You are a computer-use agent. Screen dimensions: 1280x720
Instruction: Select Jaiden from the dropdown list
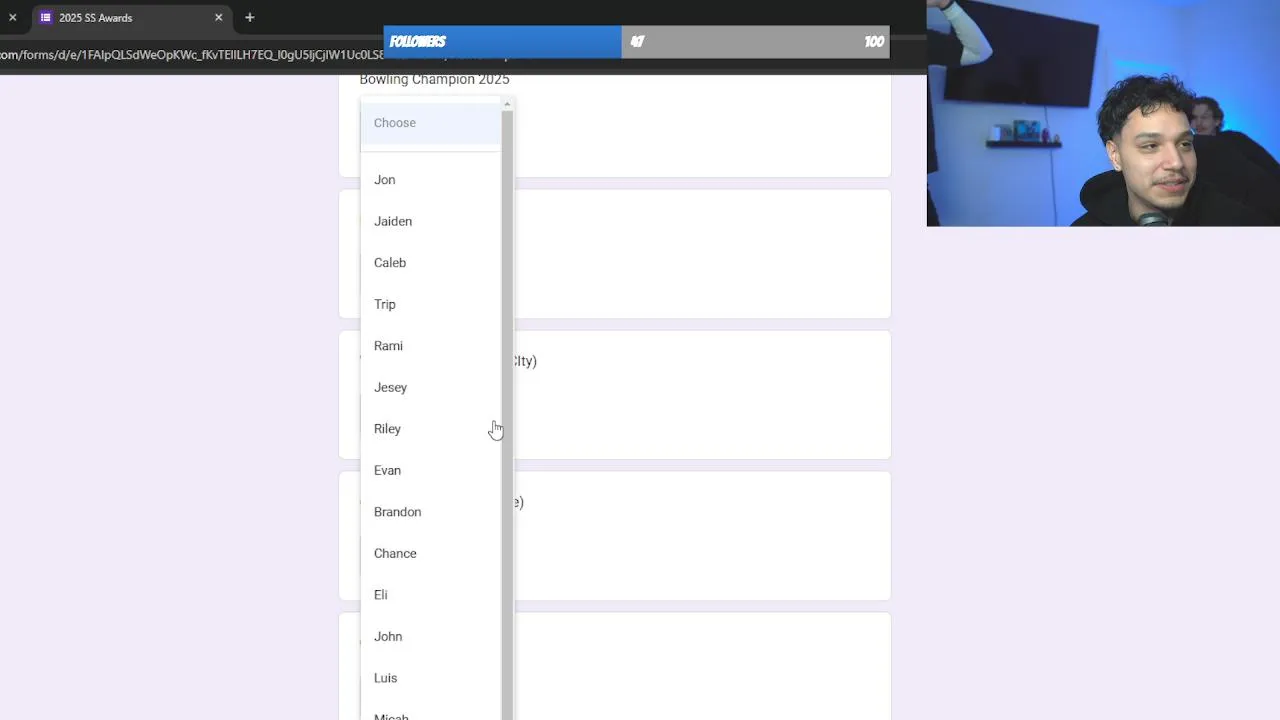coord(431,221)
